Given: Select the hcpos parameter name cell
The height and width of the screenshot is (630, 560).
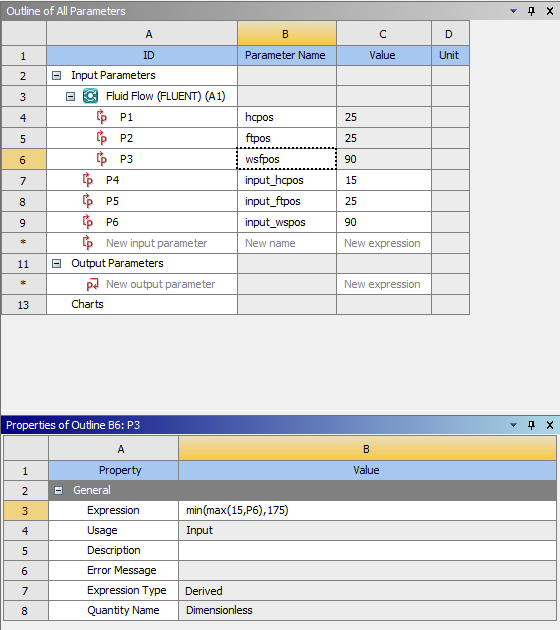Looking at the screenshot, I should [x=287, y=117].
